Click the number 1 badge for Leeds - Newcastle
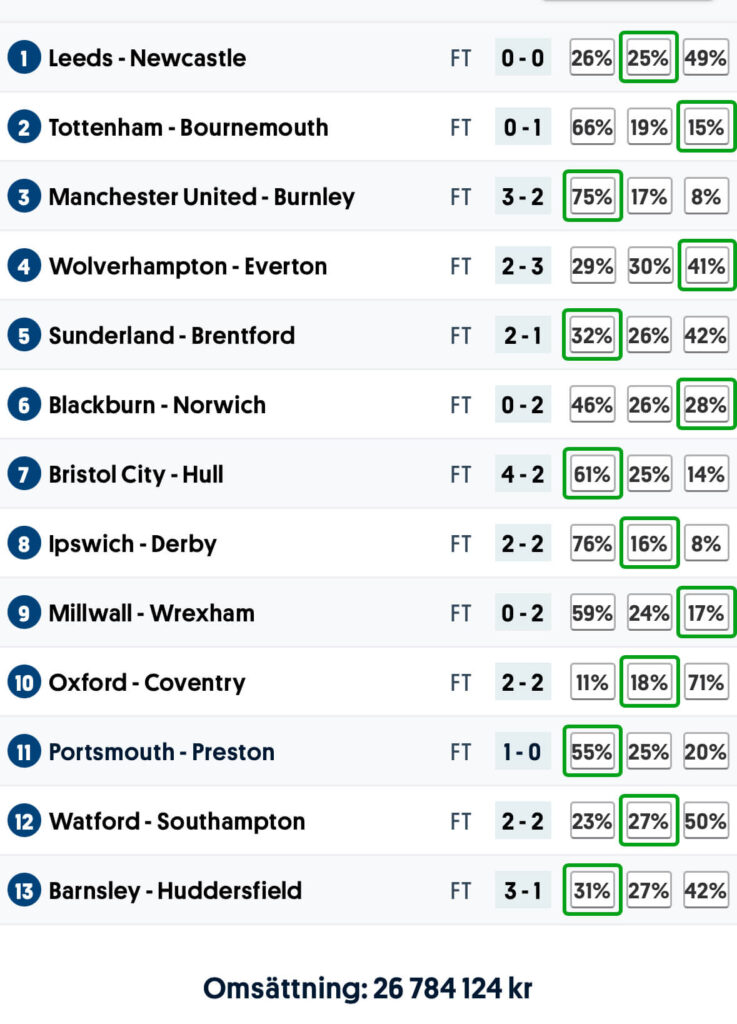Screen dimensions: 737x1024 click(x=24, y=58)
